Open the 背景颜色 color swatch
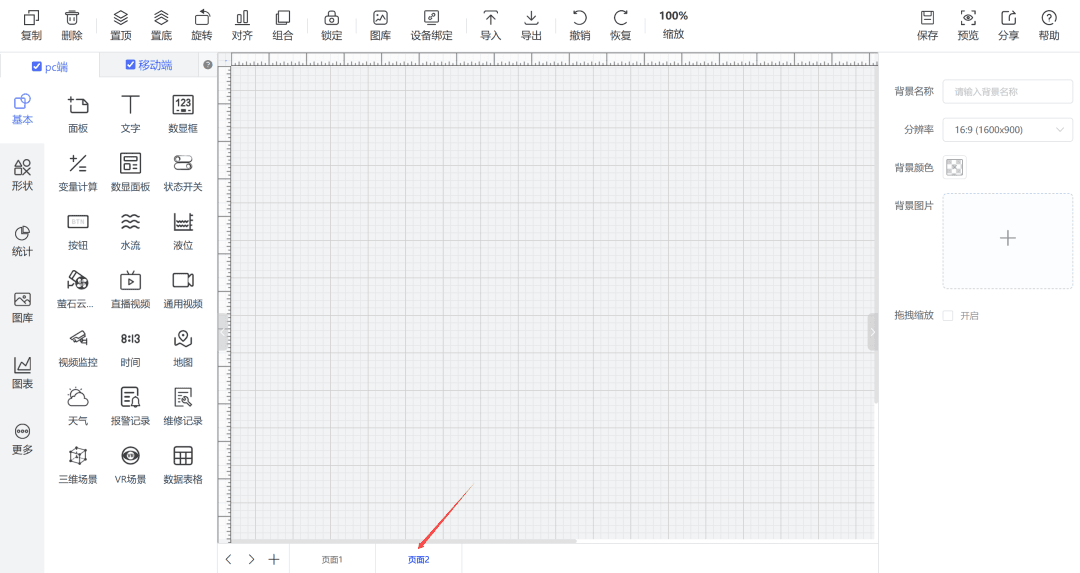This screenshot has height=573, width=1080. tap(954, 167)
